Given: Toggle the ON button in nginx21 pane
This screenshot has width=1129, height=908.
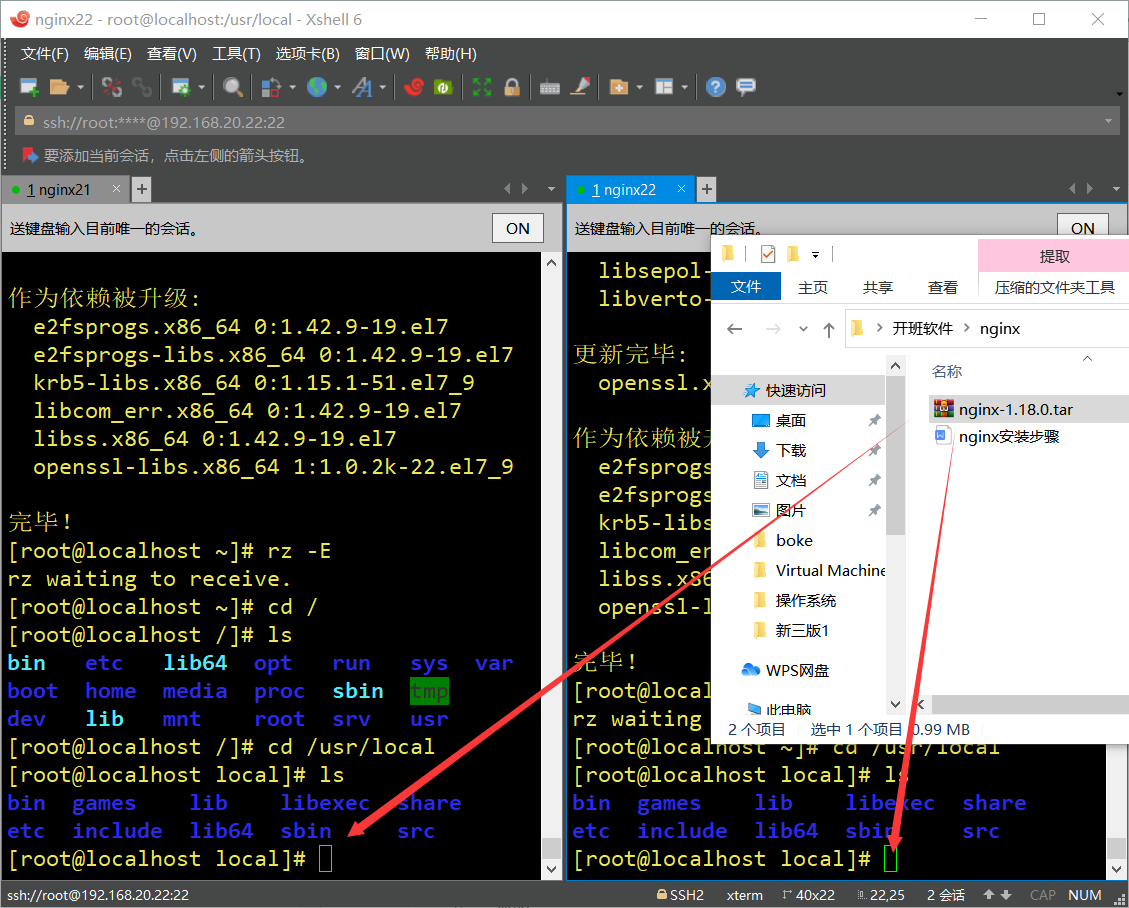Looking at the screenshot, I should pyautogui.click(x=518, y=228).
